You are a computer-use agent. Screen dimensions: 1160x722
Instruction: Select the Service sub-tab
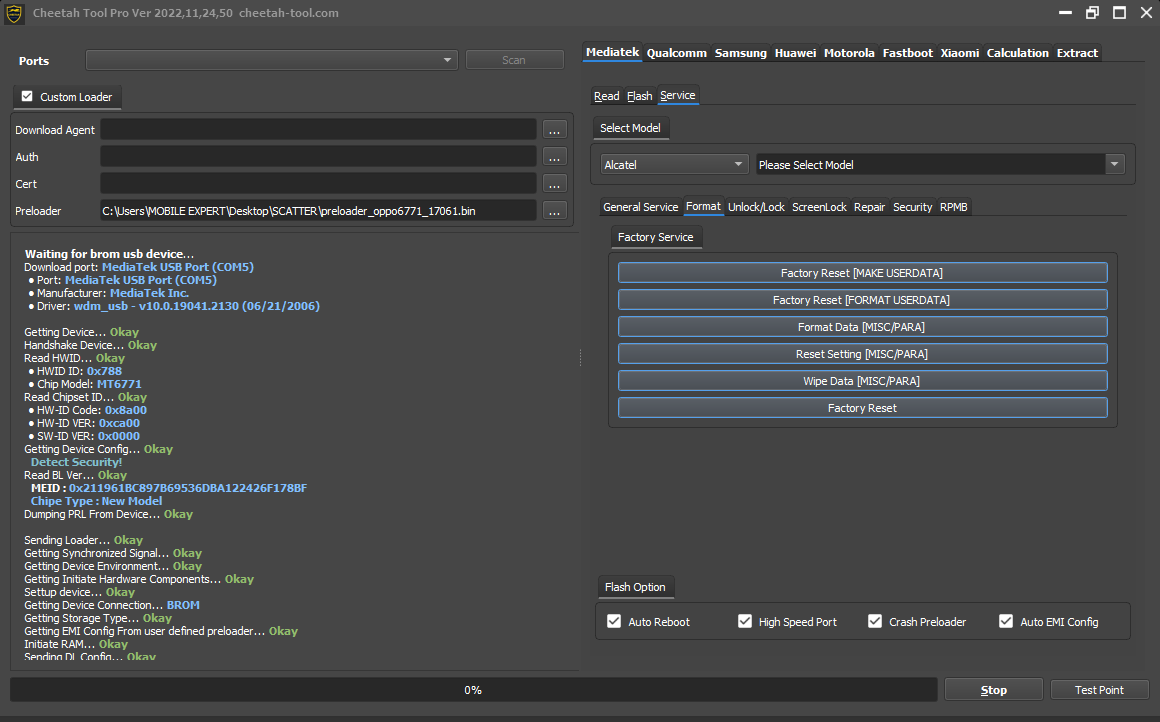click(678, 95)
